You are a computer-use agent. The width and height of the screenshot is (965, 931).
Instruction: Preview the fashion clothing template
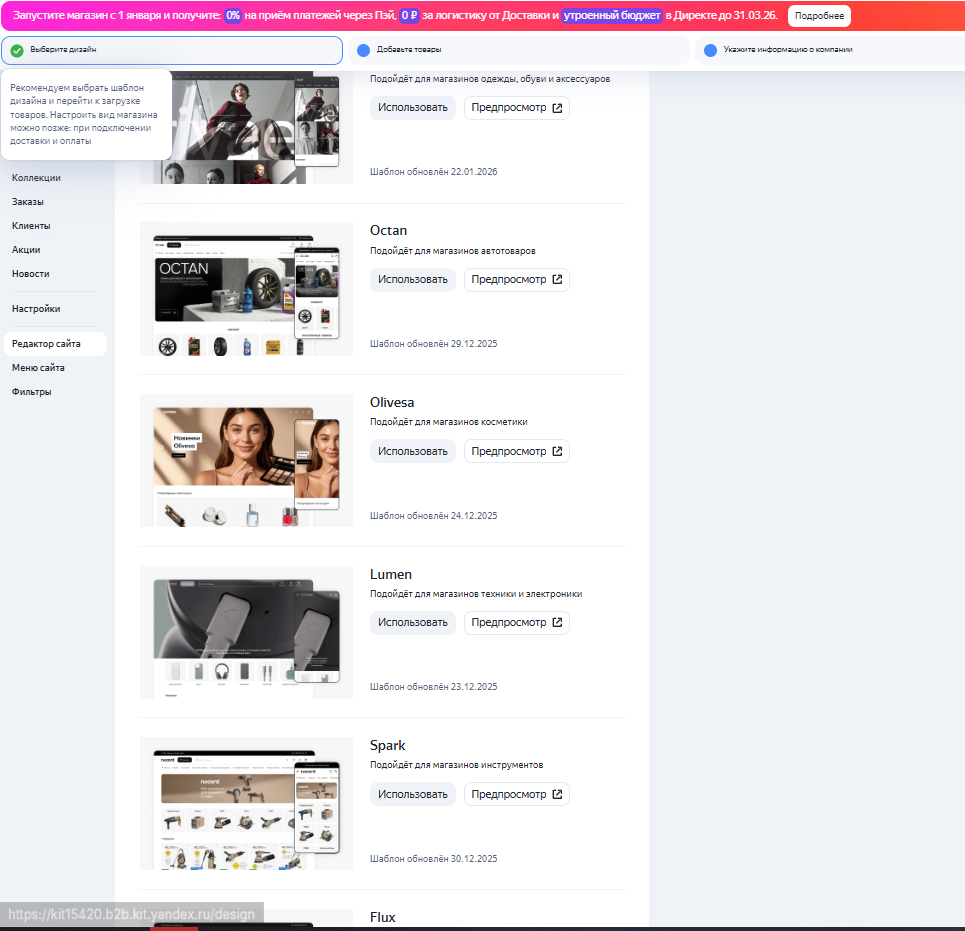pos(516,108)
